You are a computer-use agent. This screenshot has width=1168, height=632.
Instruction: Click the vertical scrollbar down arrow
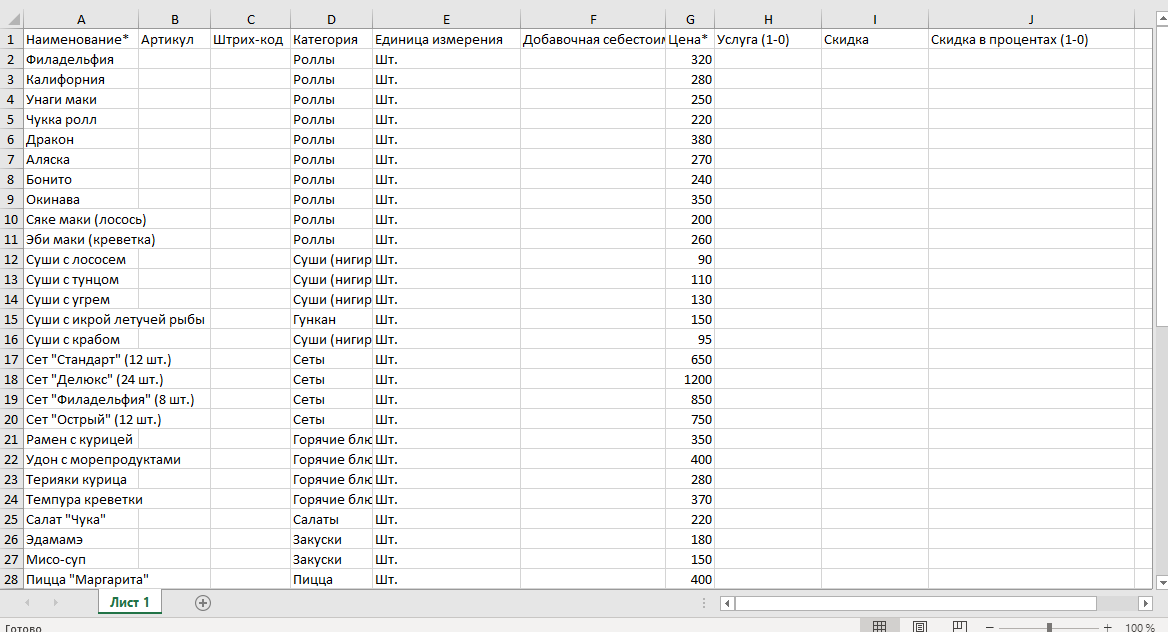click(1161, 581)
